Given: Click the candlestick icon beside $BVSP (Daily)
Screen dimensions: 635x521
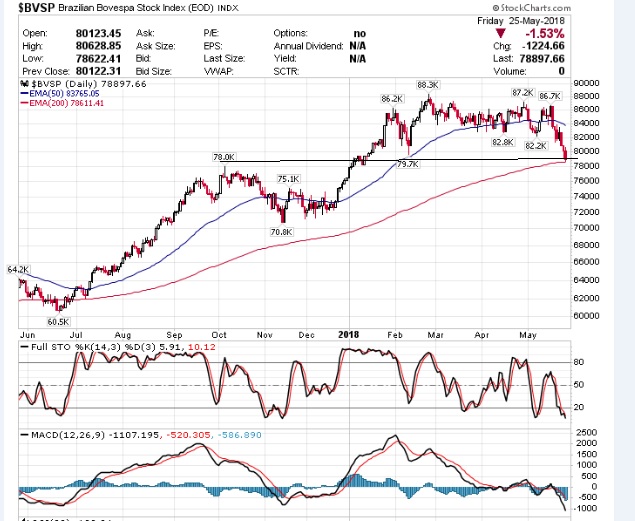Looking at the screenshot, I should [24, 84].
